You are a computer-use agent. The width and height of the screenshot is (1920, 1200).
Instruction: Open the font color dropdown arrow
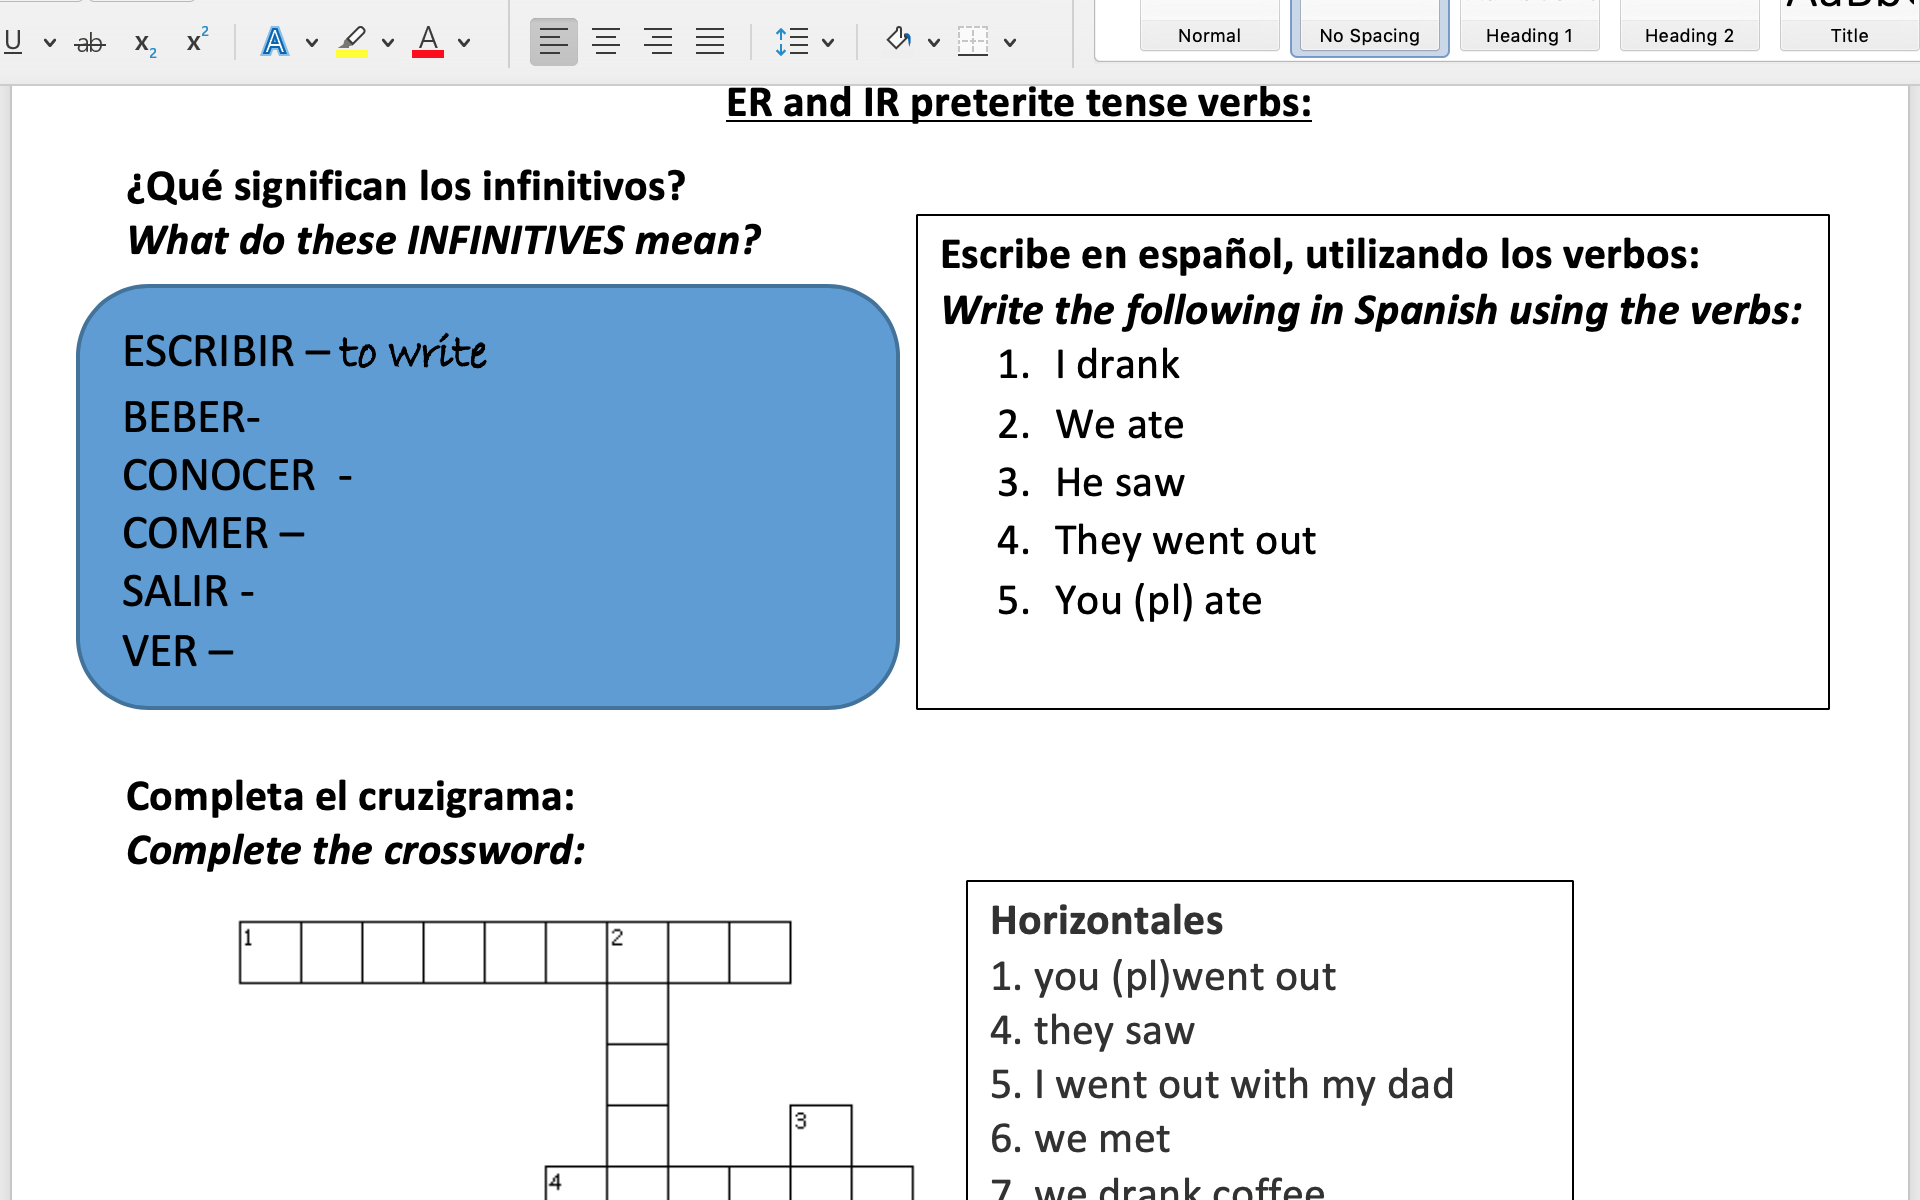coord(464,43)
